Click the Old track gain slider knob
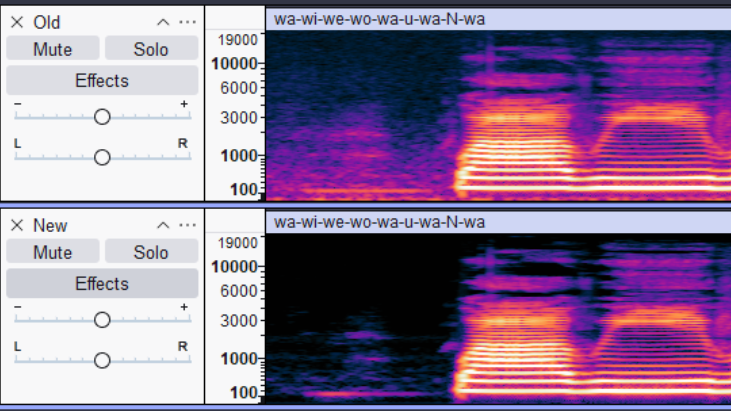731x411 pixels. click(x=102, y=117)
